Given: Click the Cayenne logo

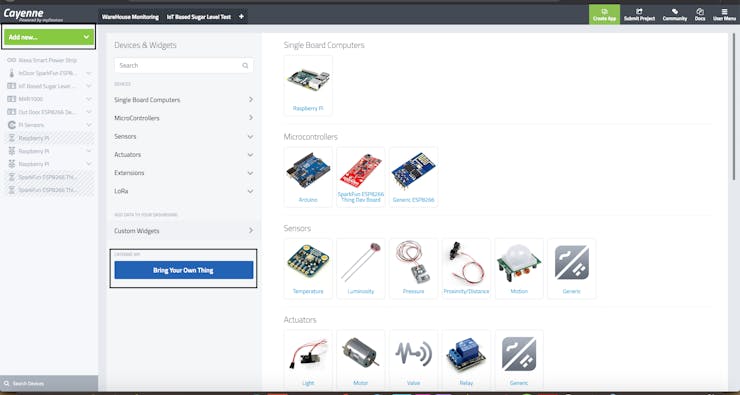Looking at the screenshot, I should tap(33, 15).
